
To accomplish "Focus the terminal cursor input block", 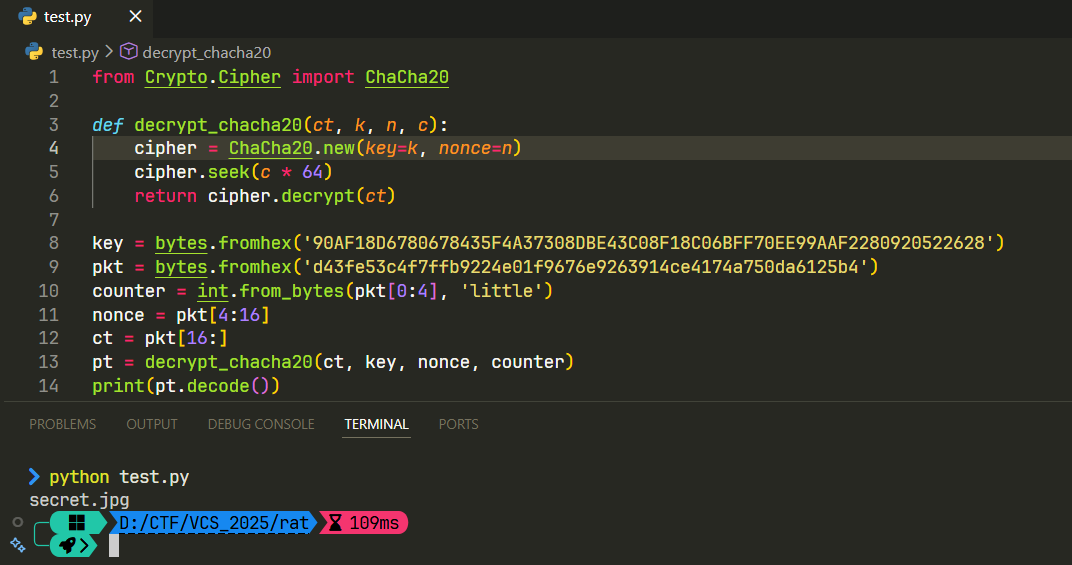I will click(114, 545).
